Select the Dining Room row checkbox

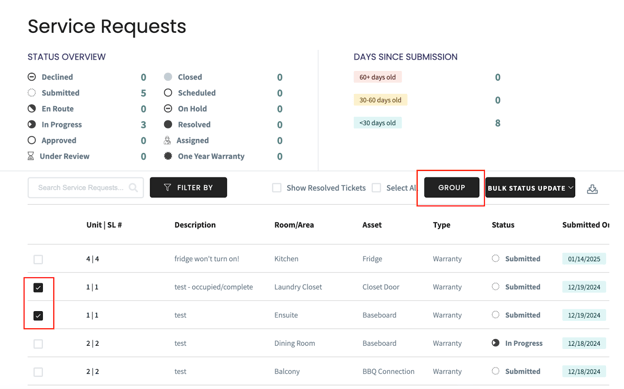tap(38, 344)
